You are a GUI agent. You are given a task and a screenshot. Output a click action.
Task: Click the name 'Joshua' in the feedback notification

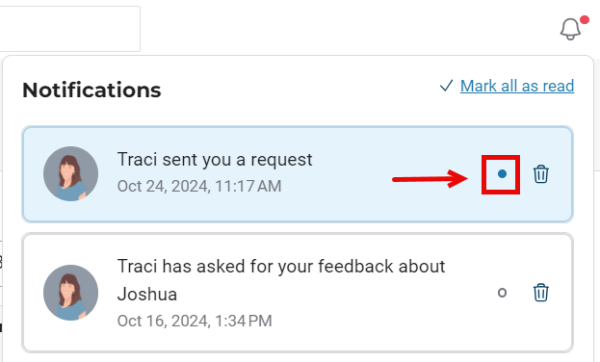pyautogui.click(x=147, y=294)
